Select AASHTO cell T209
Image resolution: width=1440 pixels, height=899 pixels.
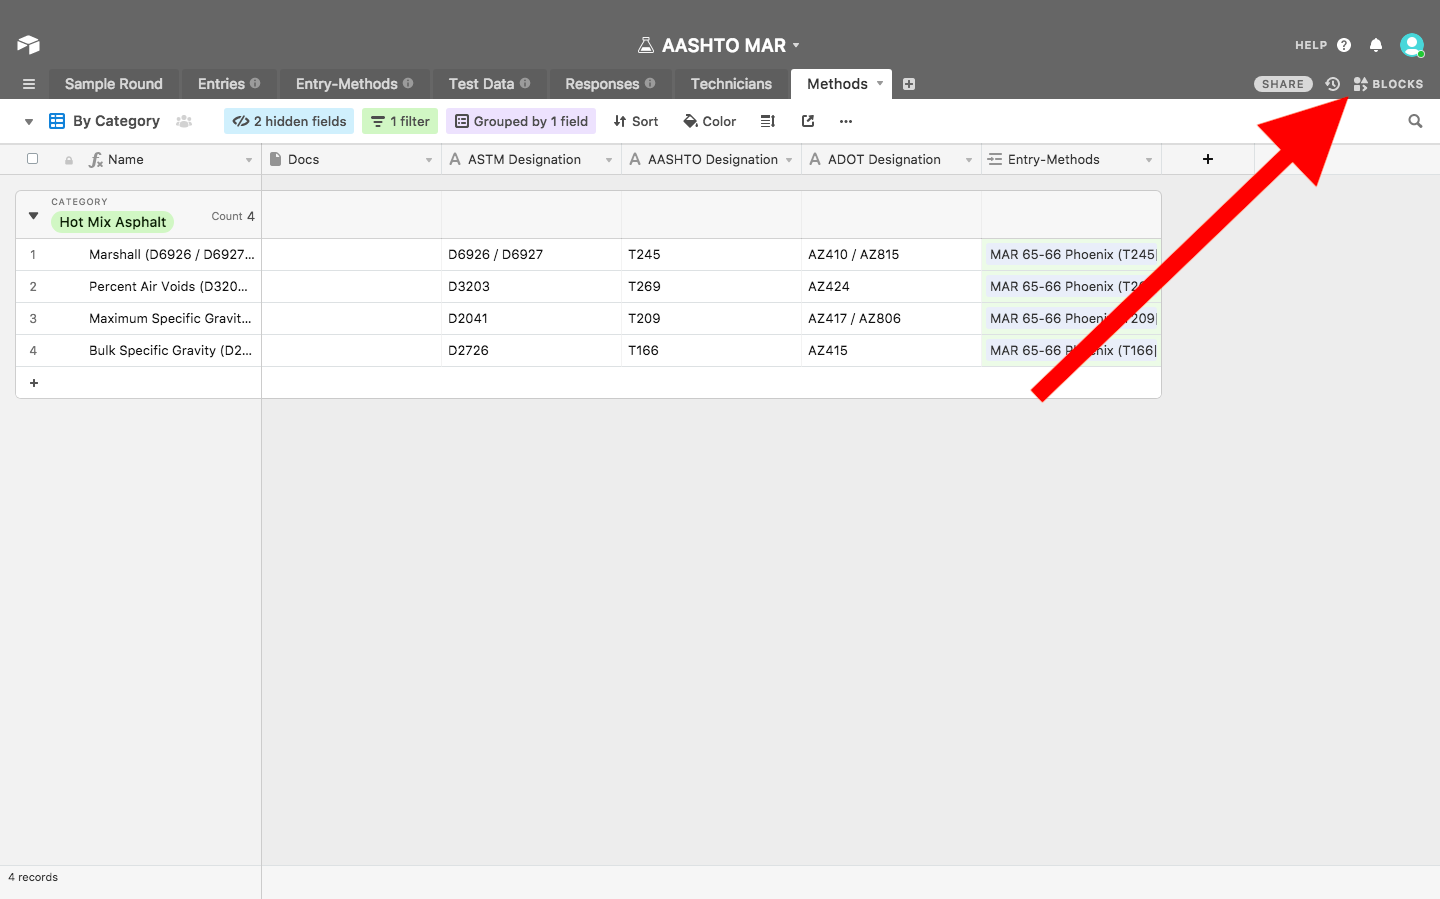tap(711, 318)
